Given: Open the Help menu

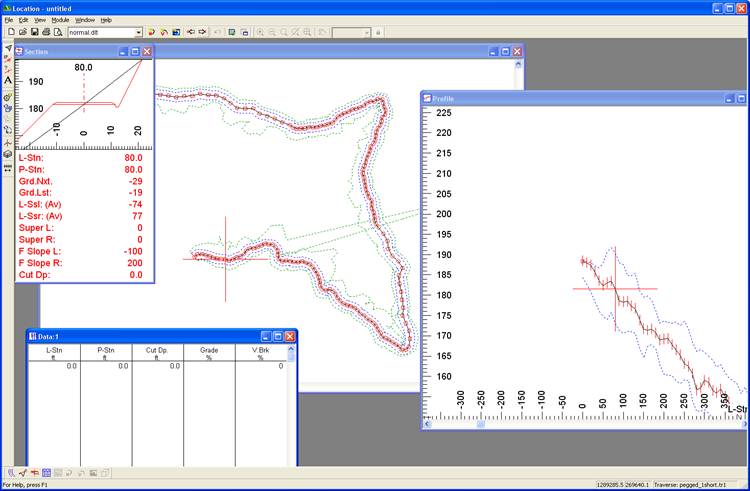Looking at the screenshot, I should [x=106, y=20].
